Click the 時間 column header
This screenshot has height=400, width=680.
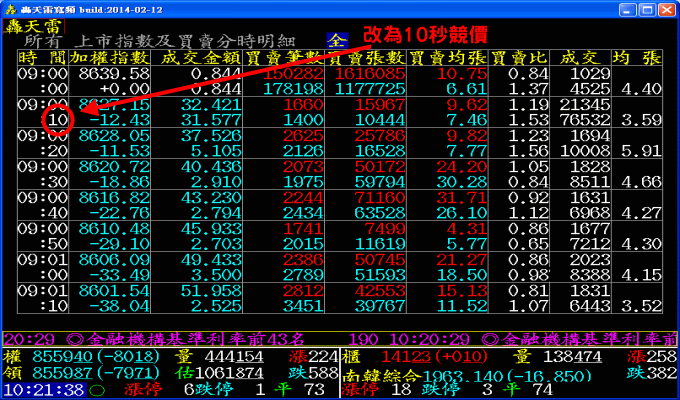click(x=43, y=57)
